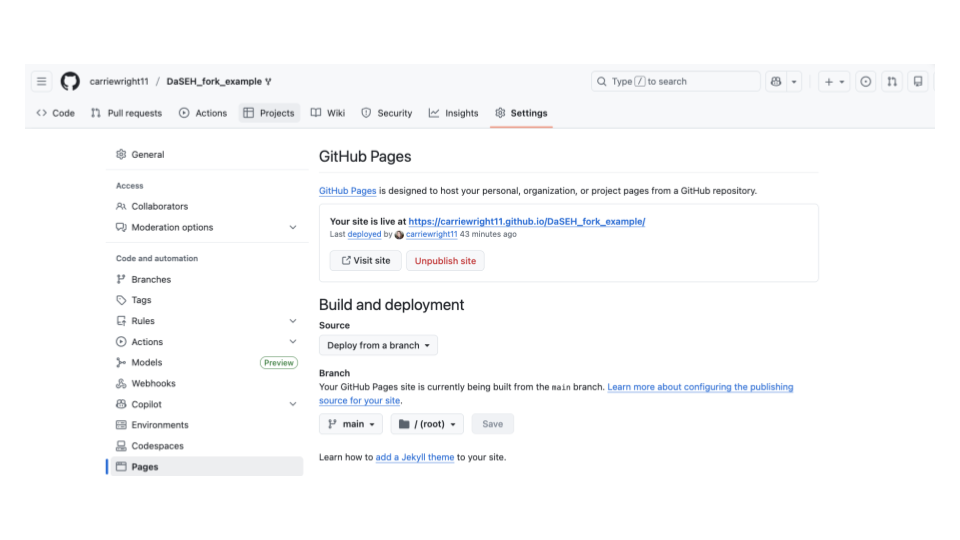The image size is (960, 540).
Task: Click the branch icon beside Branches
Action: coord(121,279)
